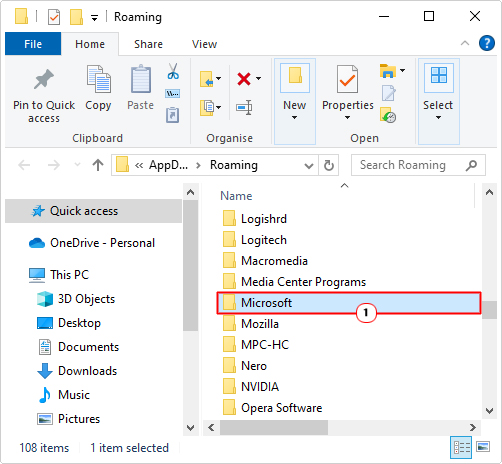Click the file list vertical scroll down arrow
This screenshot has height=464, width=502.
tap(489, 410)
